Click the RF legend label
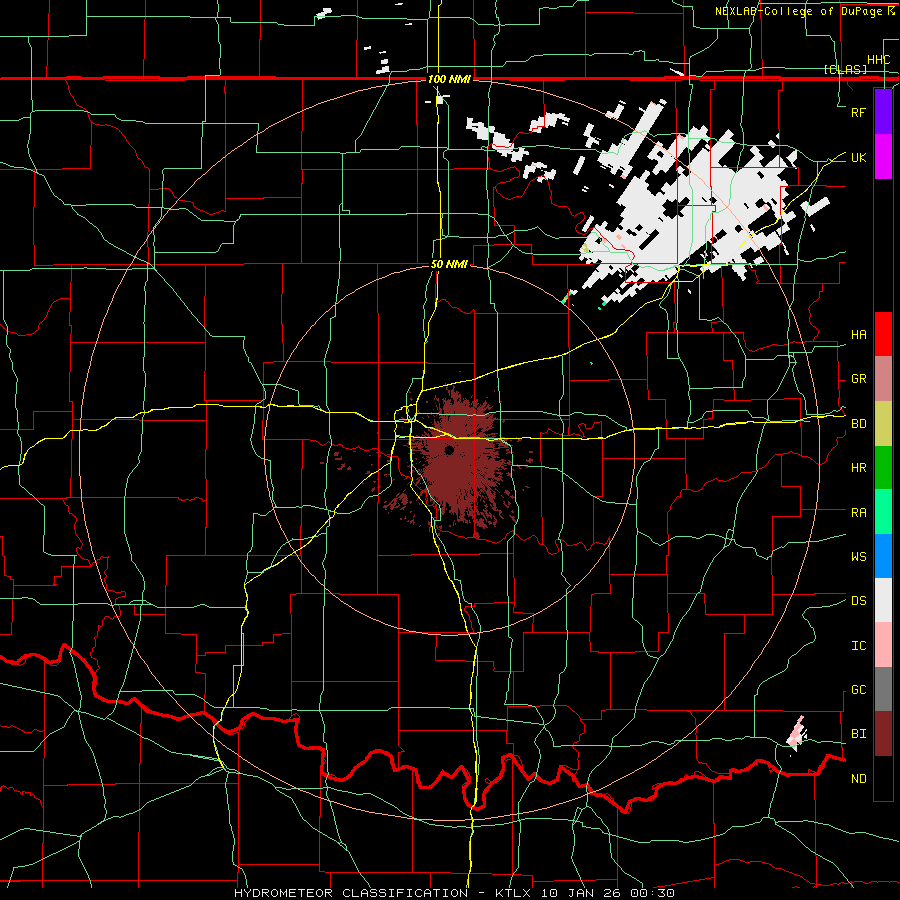The width and height of the screenshot is (900, 900). 858,112
